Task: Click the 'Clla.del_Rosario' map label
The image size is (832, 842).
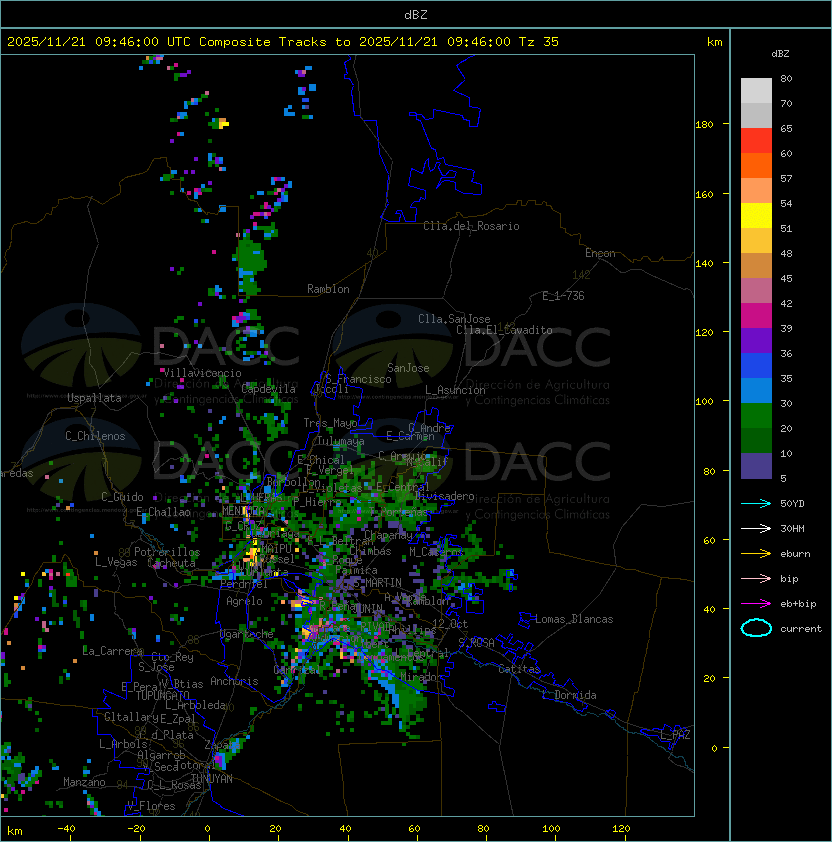Action: 471,226
